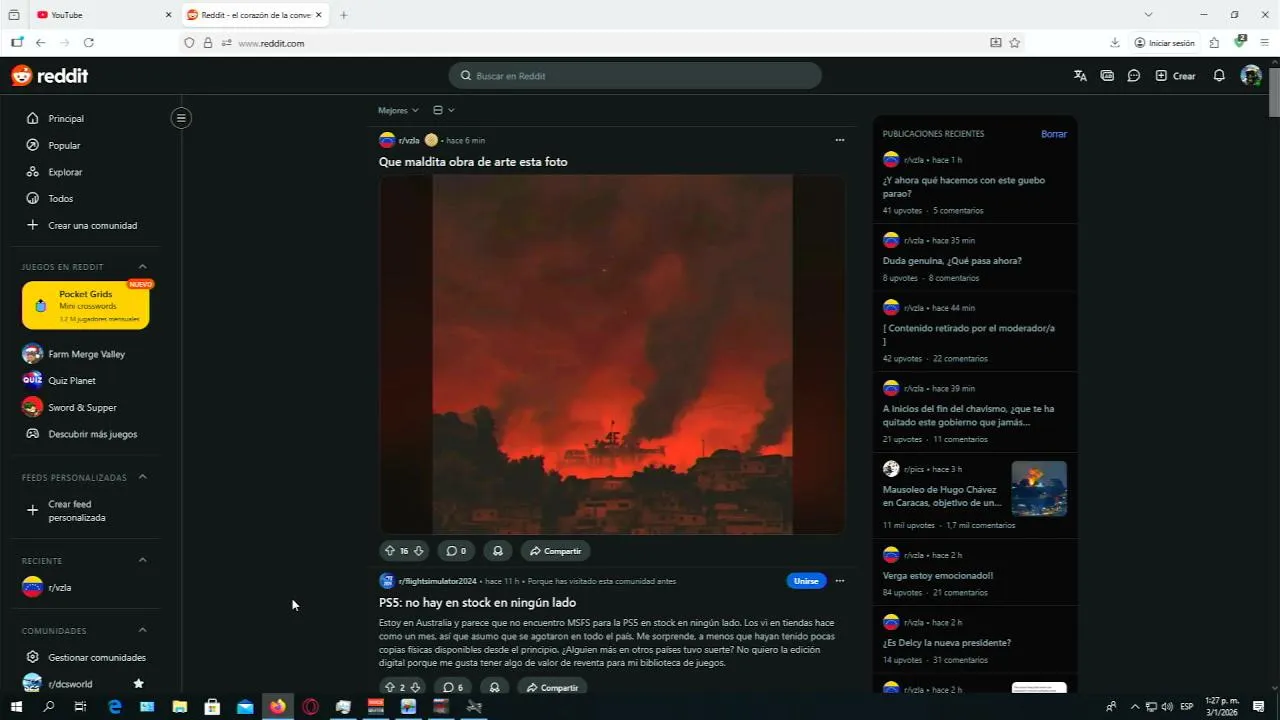
Task: Go back in browser history
Action: 40,43
